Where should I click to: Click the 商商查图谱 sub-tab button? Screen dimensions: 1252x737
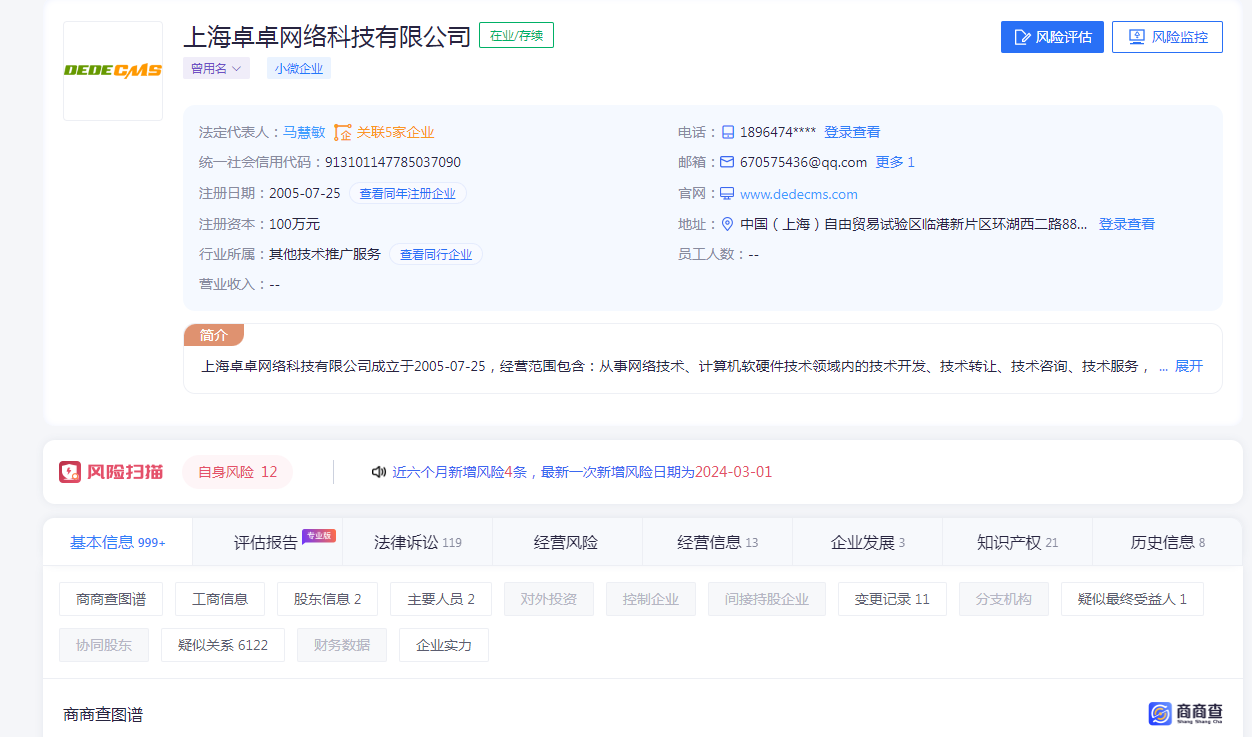coord(111,599)
